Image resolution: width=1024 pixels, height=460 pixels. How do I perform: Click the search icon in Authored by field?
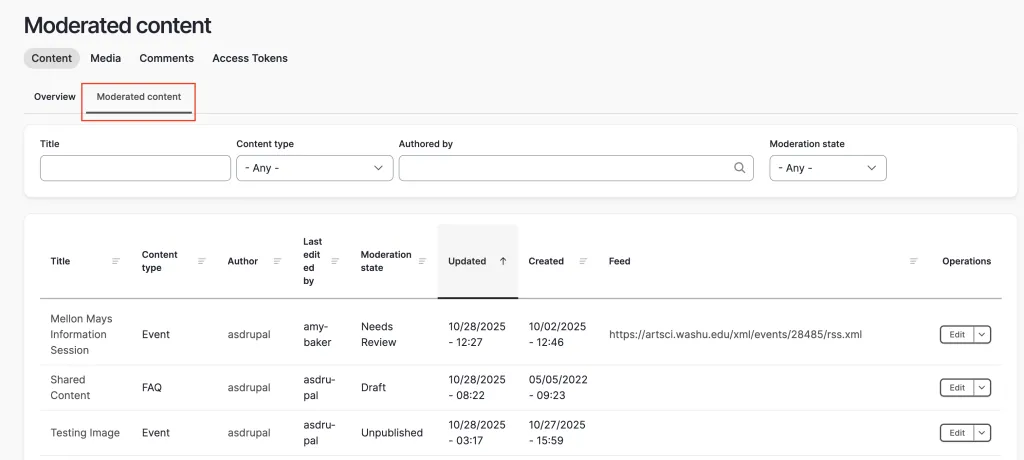[x=740, y=168]
